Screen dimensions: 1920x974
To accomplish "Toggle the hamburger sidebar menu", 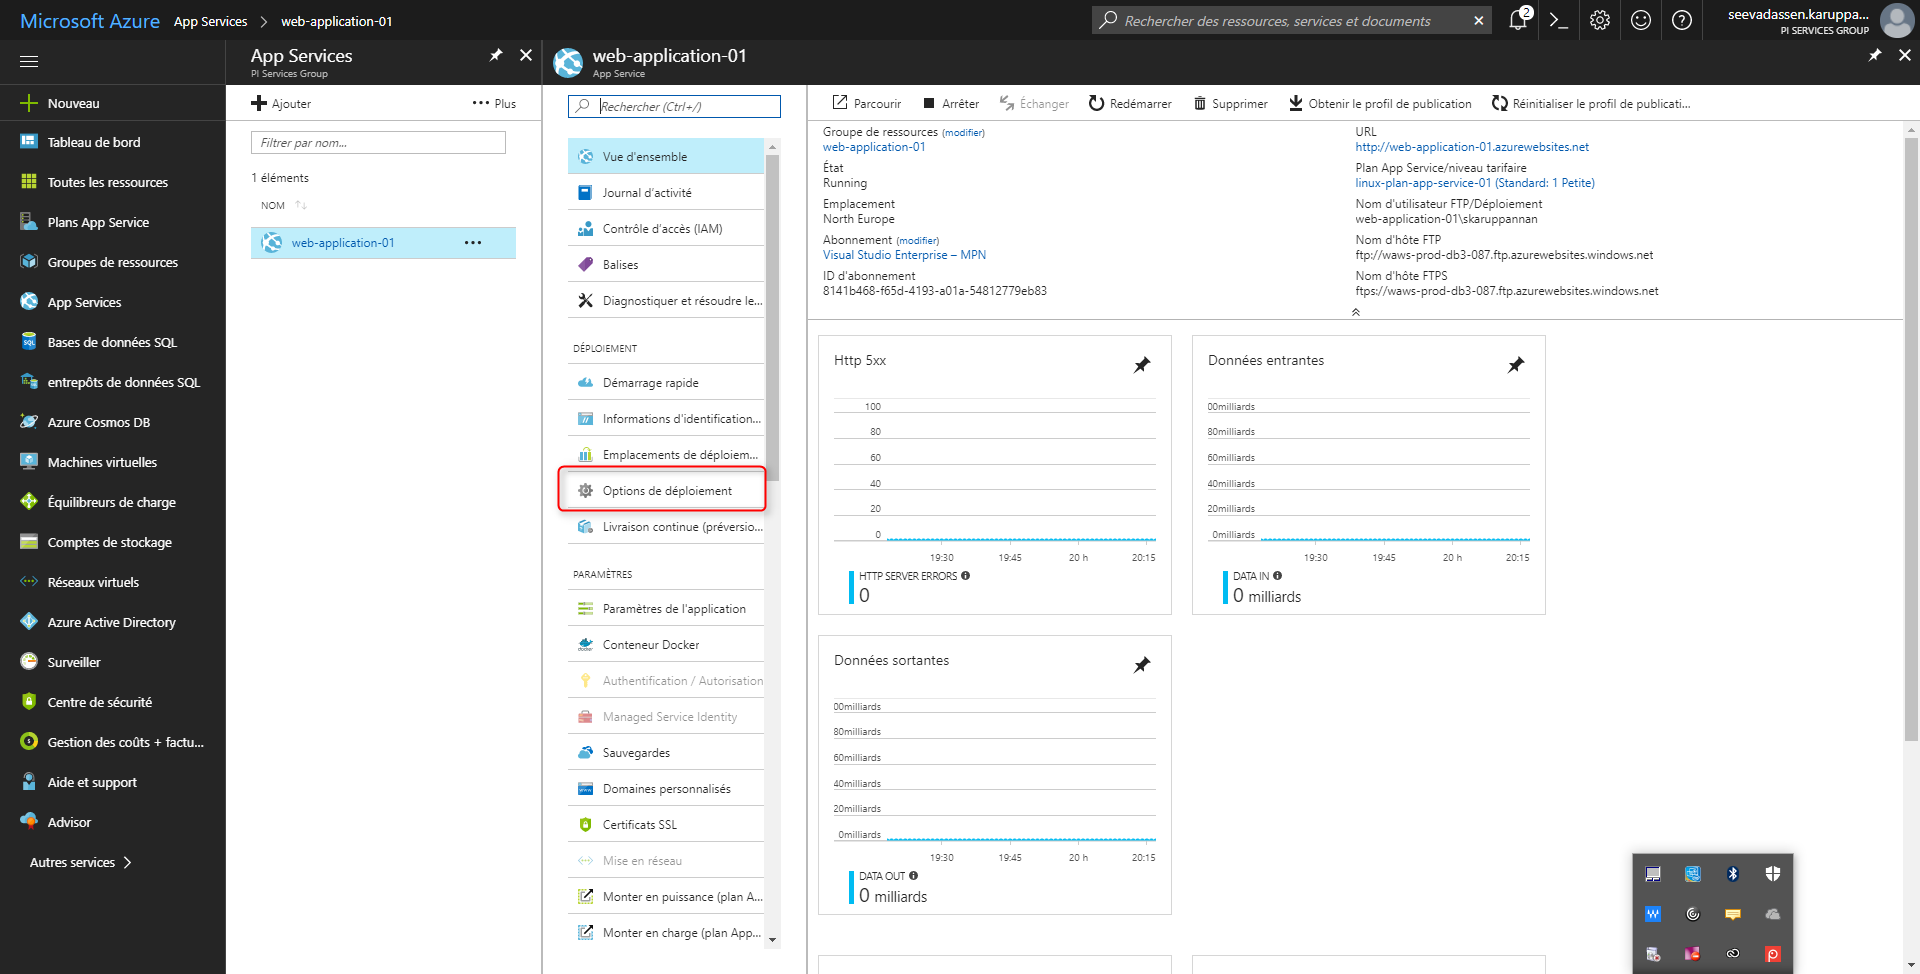I will click(29, 61).
